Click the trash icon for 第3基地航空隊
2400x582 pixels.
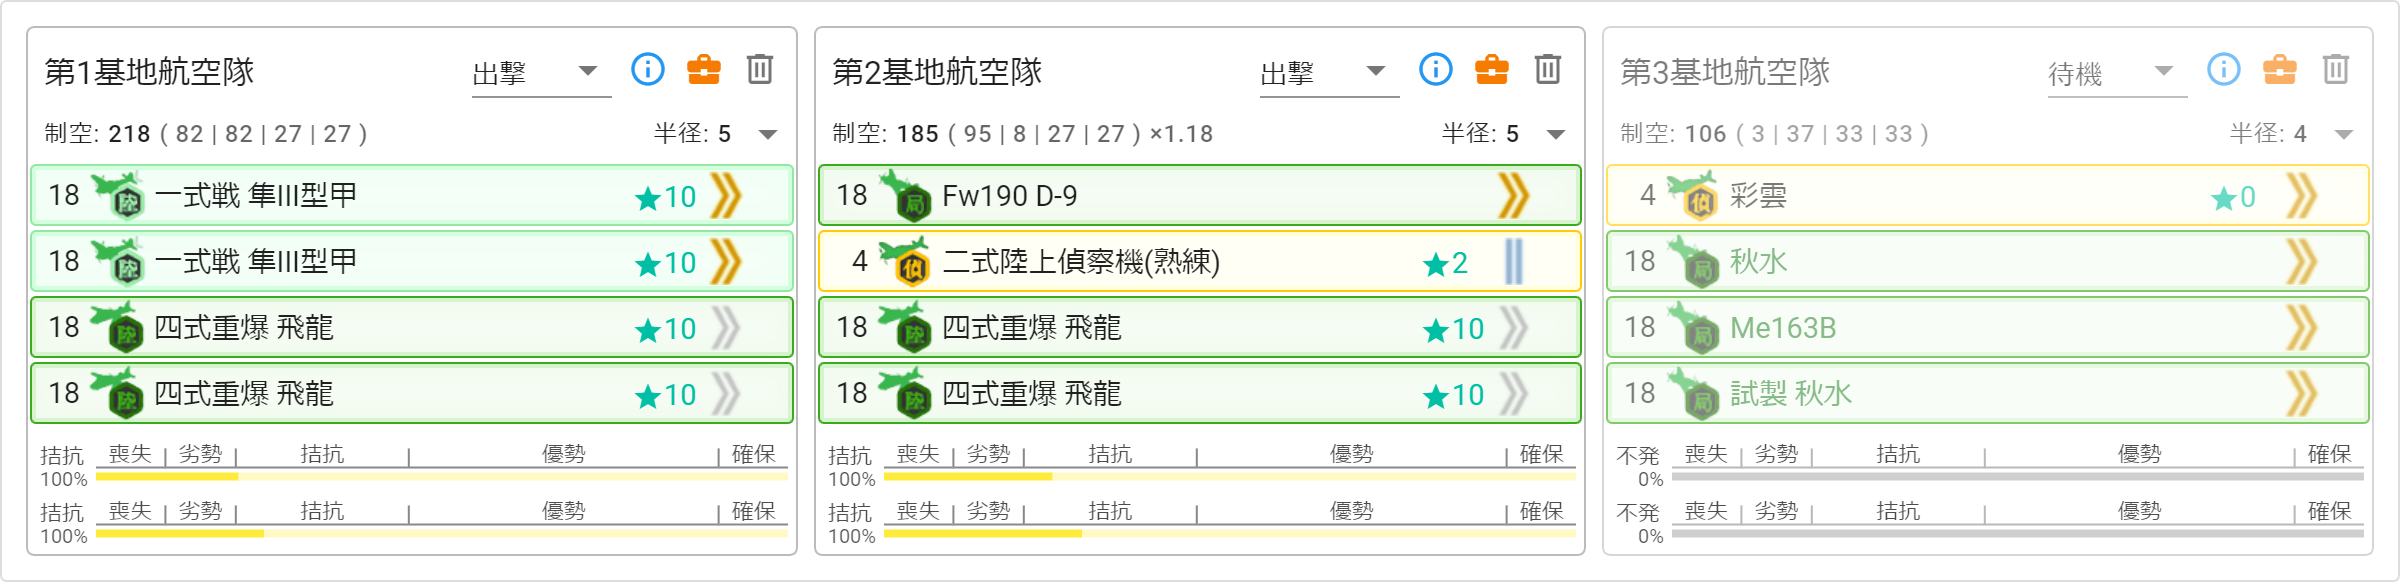click(x=2336, y=69)
